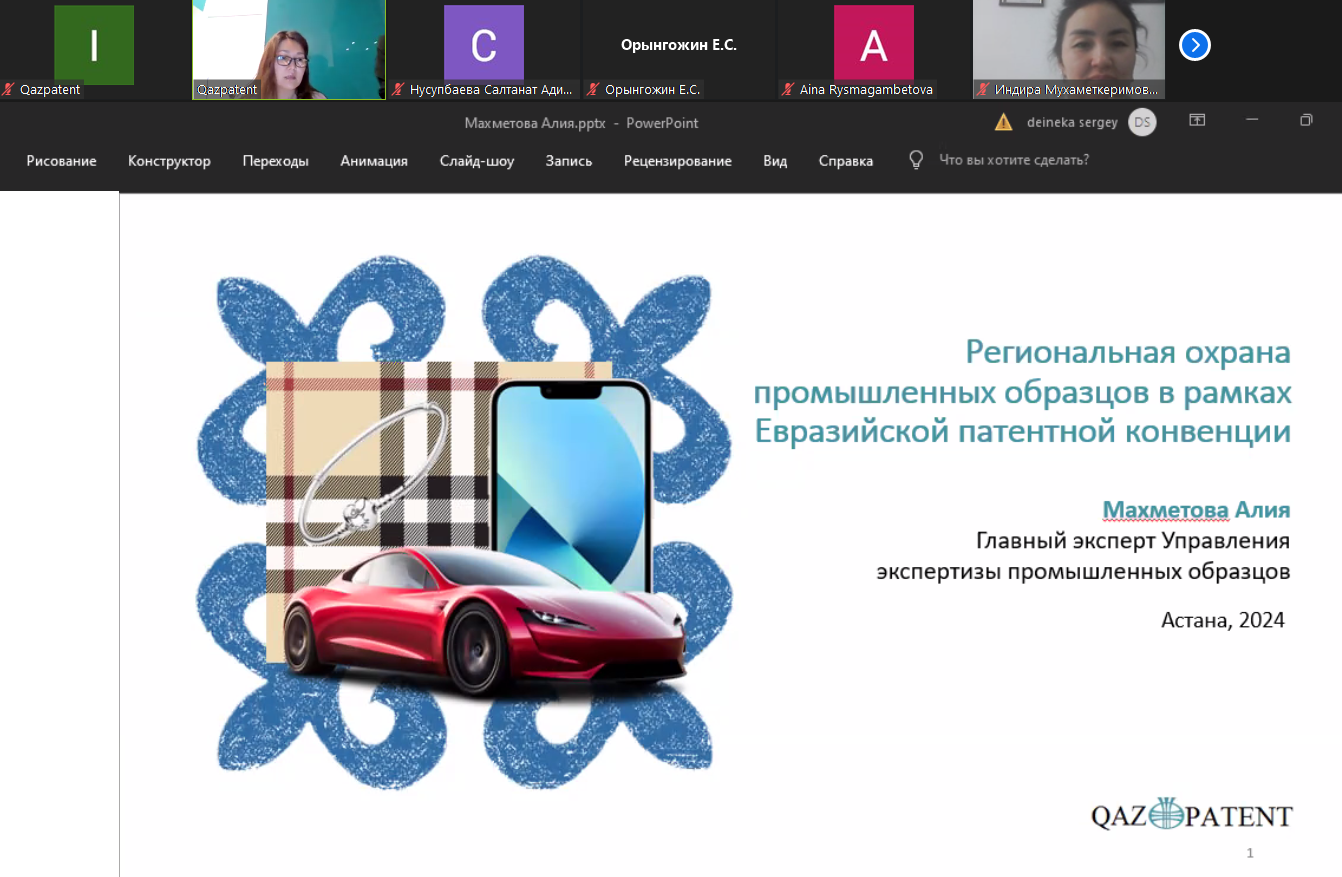Open the Переходы tab
1342x877 pixels.
pyautogui.click(x=275, y=161)
